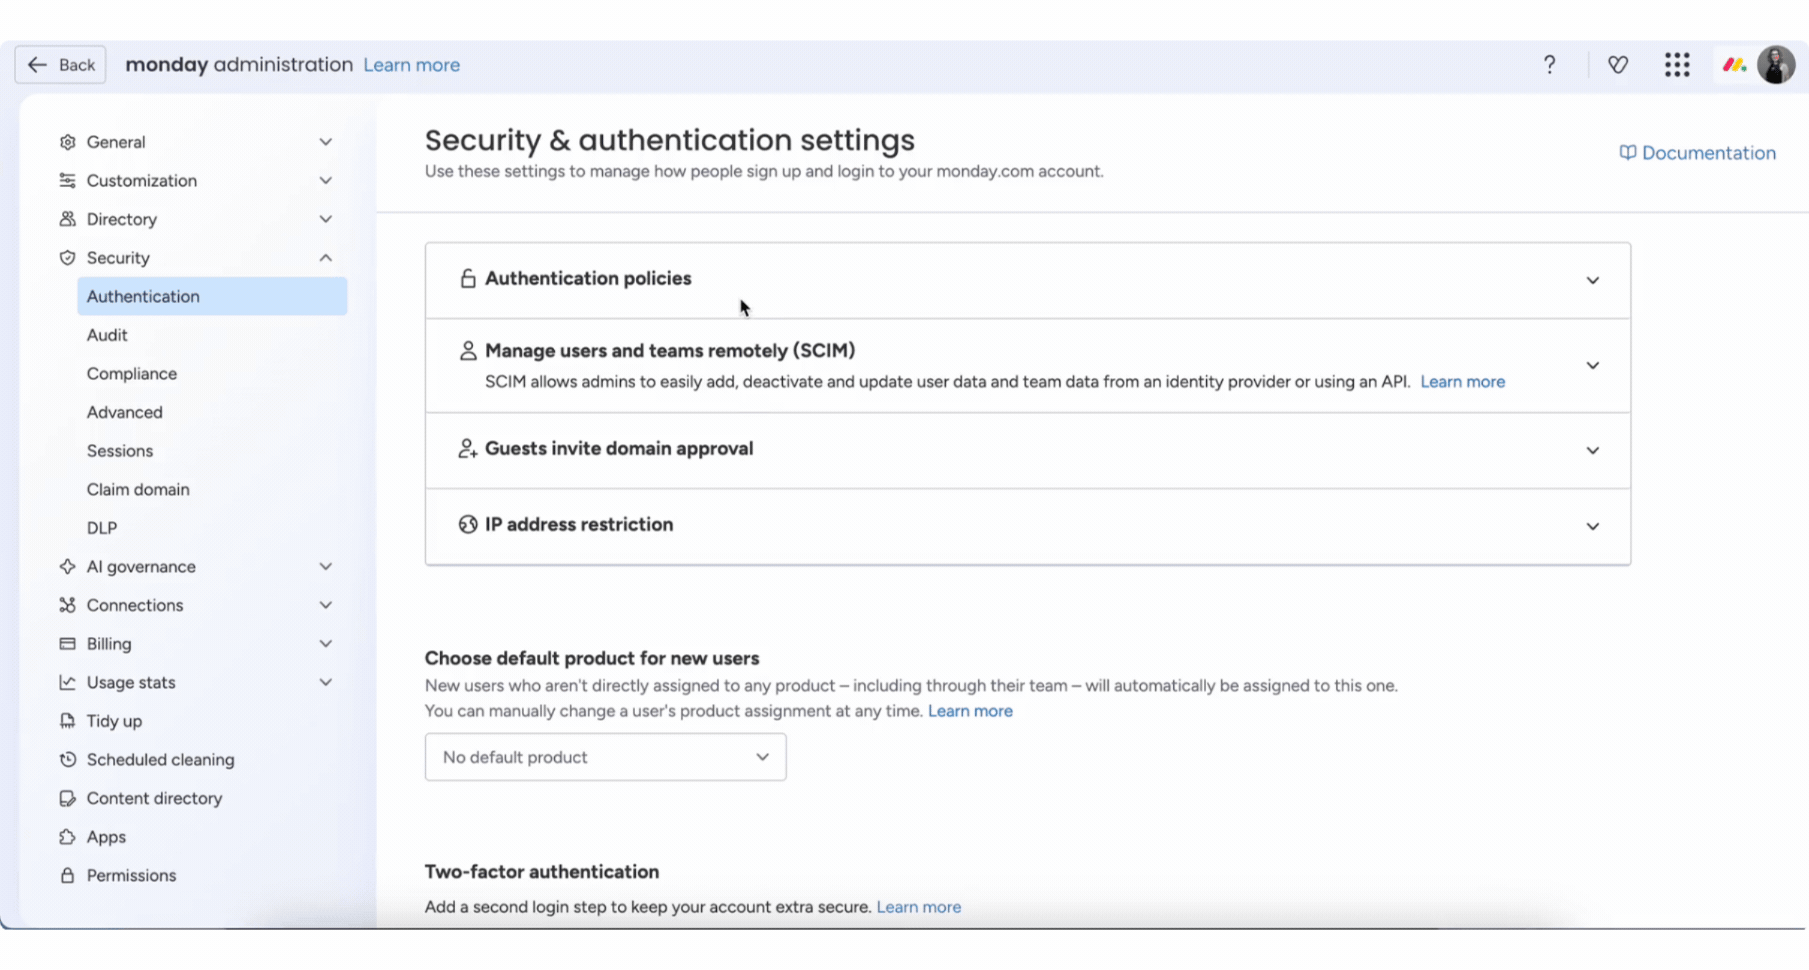This screenshot has height=970, width=1809.
Task: Open the DLP sidebar item
Action: 102,528
